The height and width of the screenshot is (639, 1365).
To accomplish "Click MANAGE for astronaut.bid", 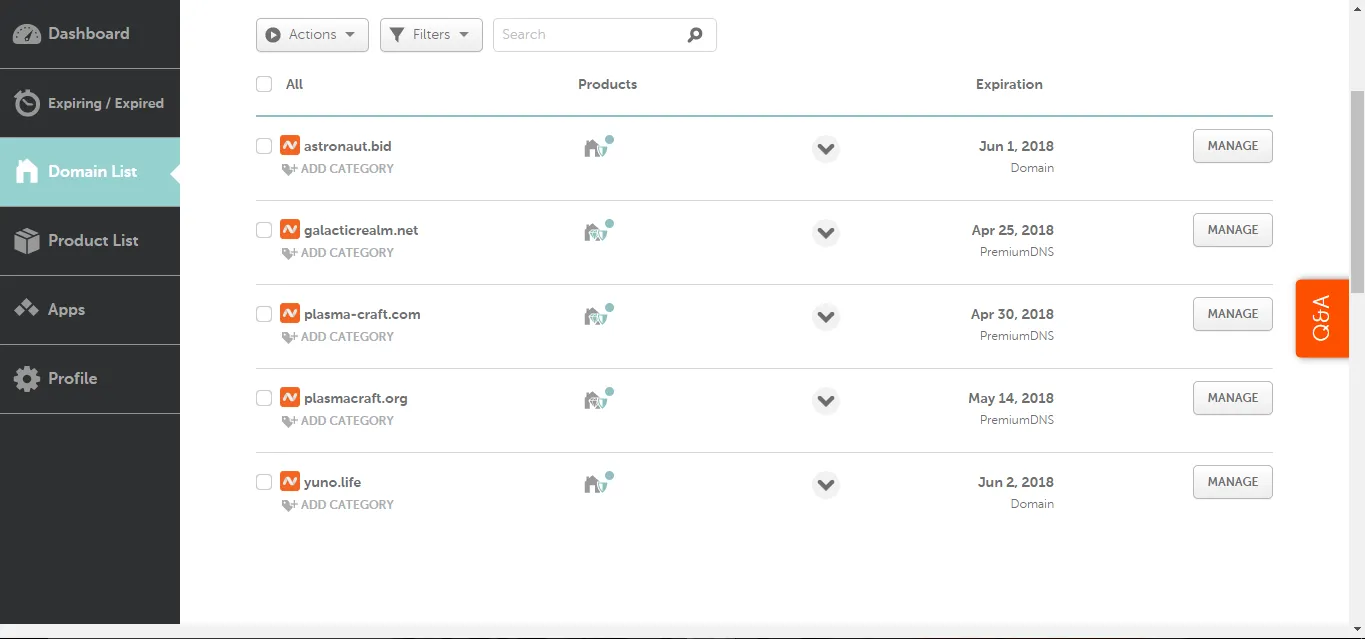I will tap(1232, 146).
